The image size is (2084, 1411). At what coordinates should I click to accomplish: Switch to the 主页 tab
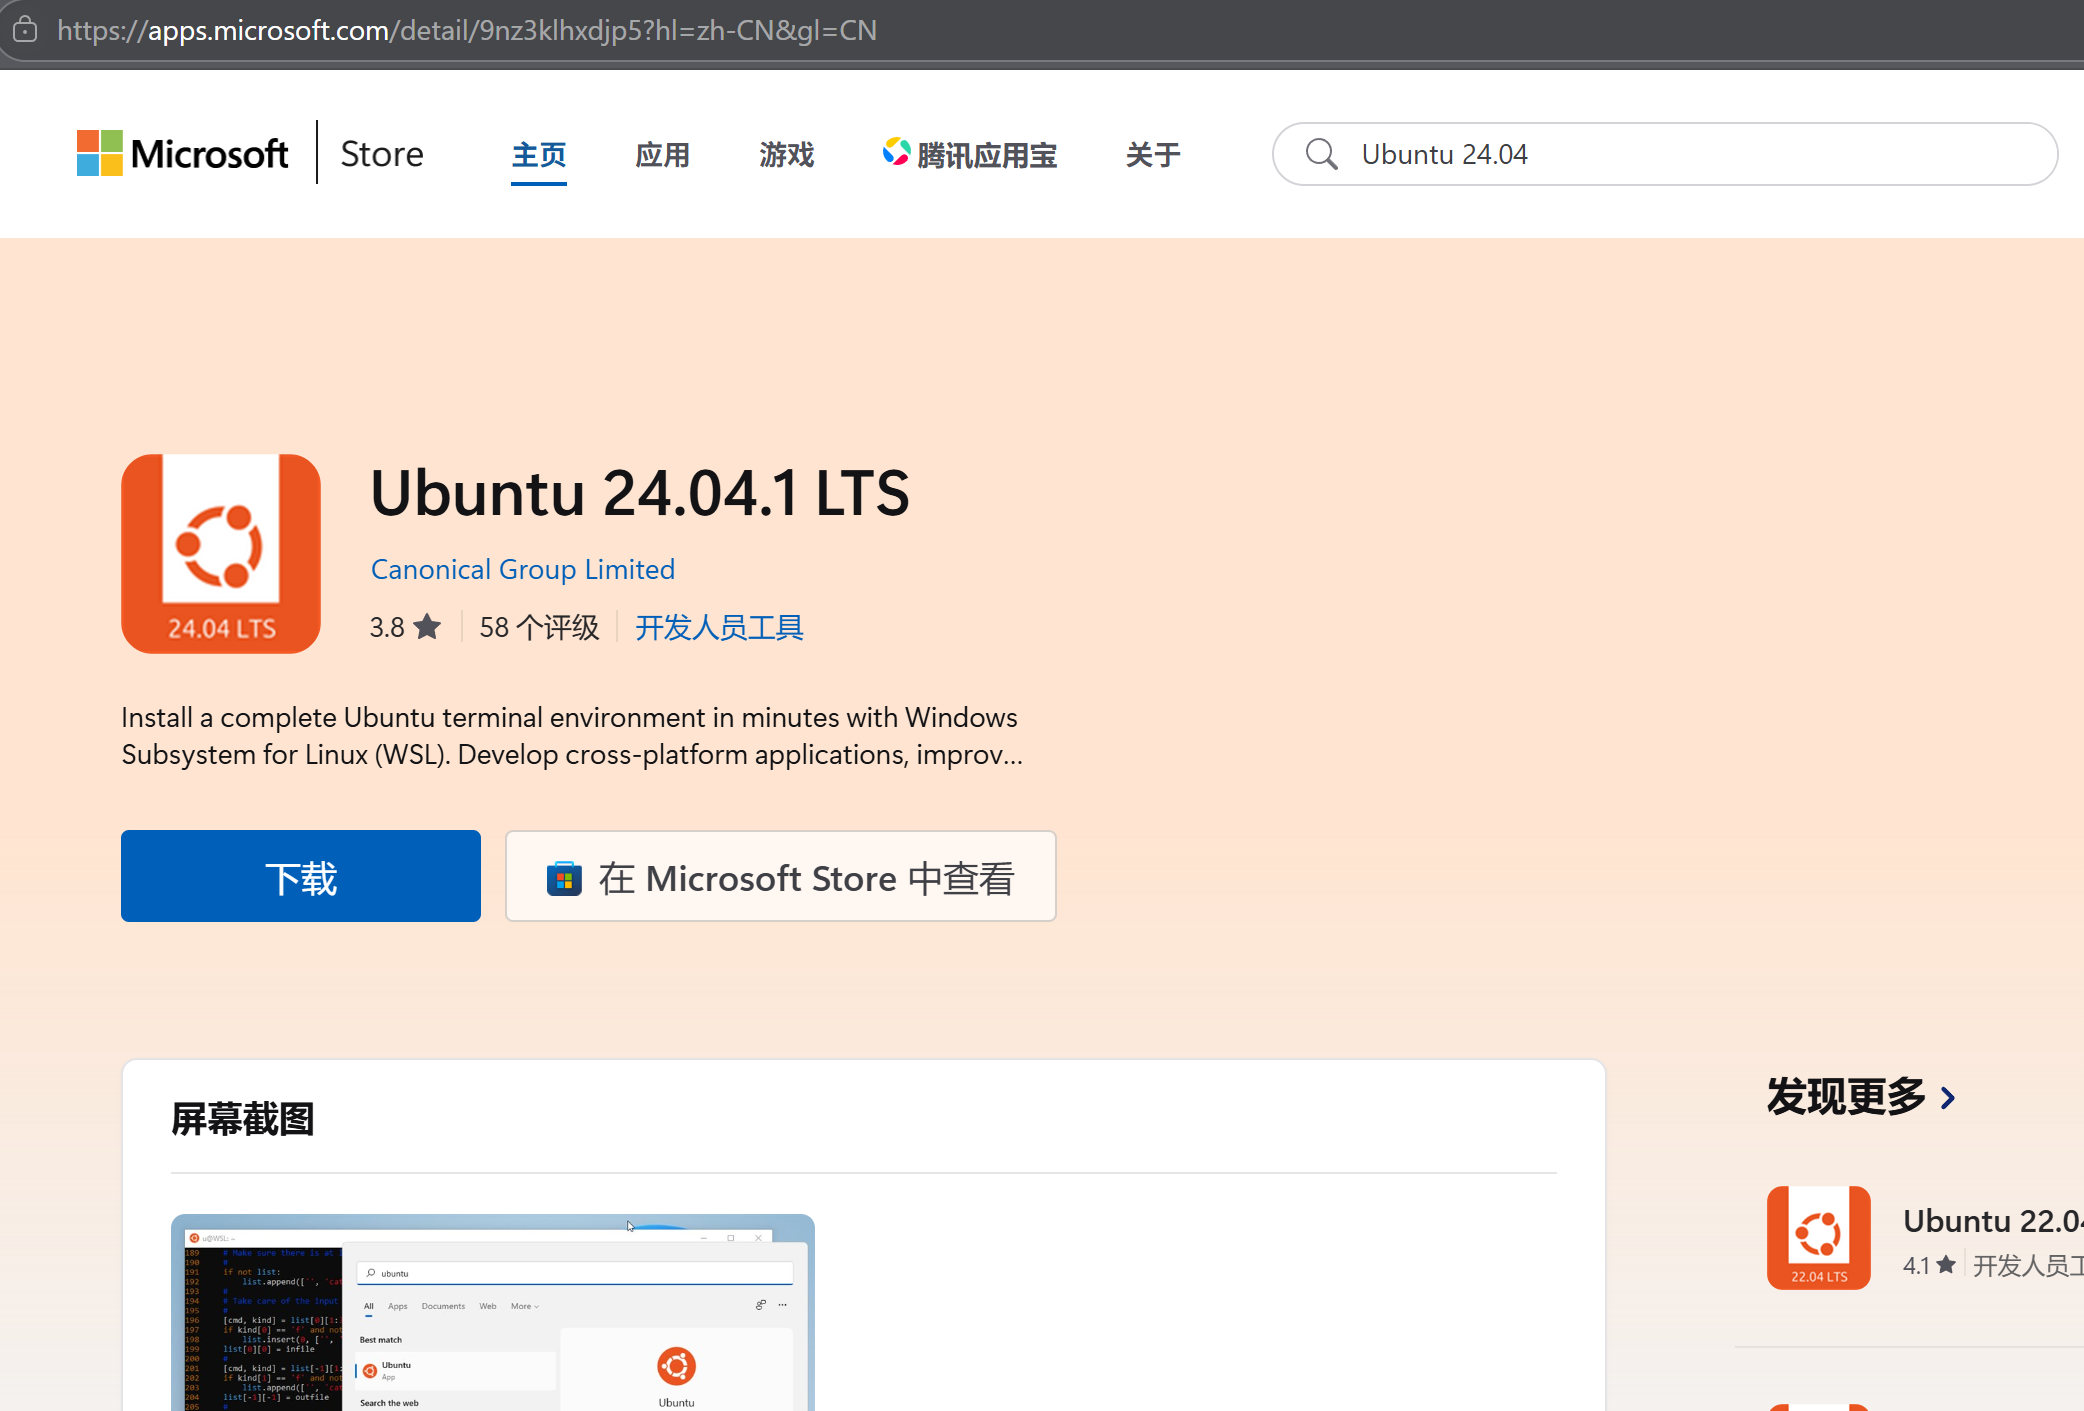click(x=538, y=154)
